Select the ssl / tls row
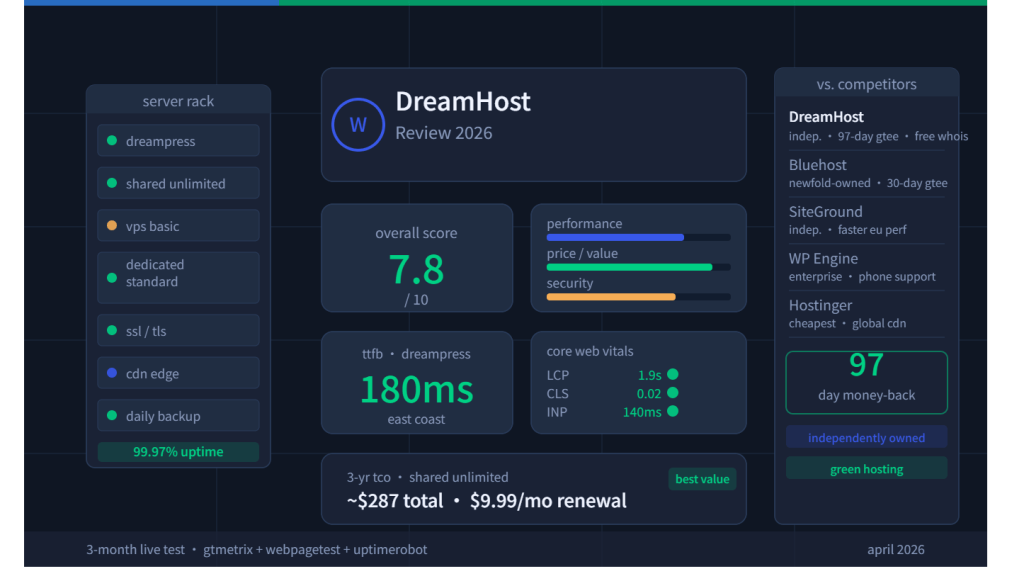 (178, 330)
